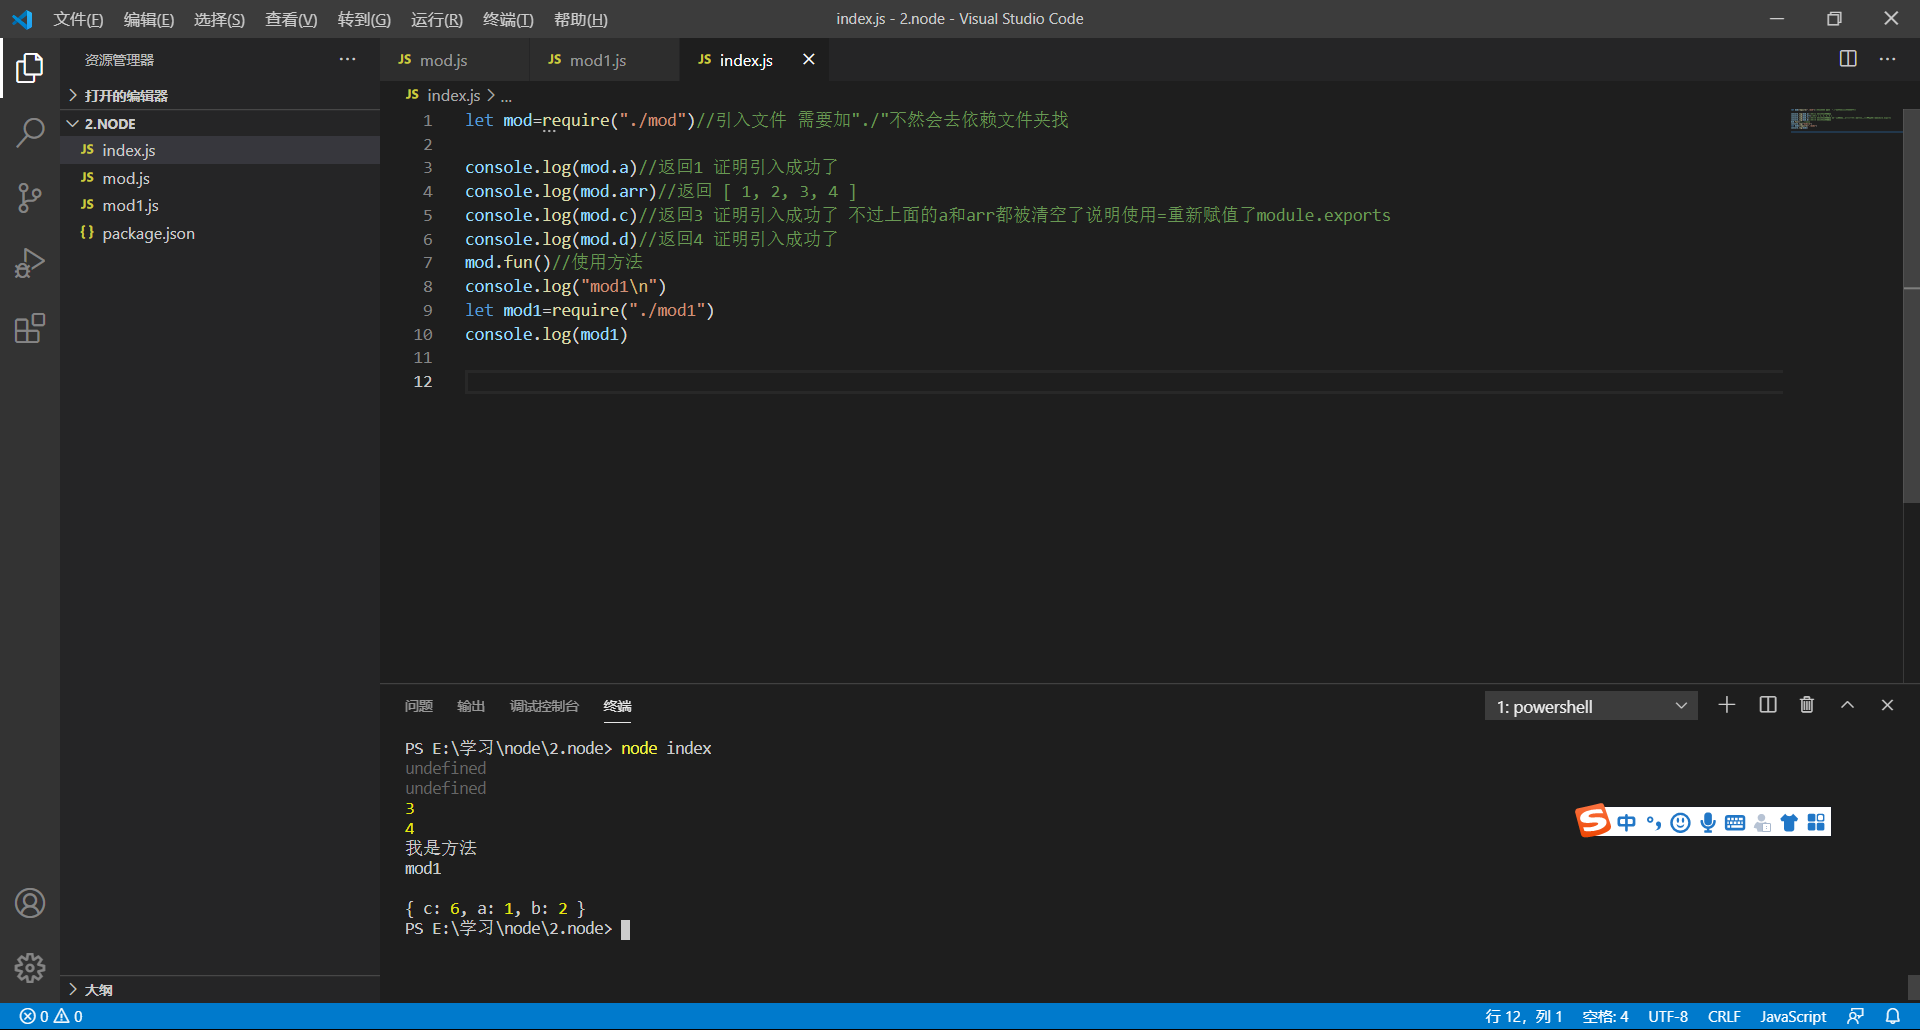This screenshot has width=1920, height=1030.
Task: Open the 文件(F) menu
Action: click(x=78, y=19)
